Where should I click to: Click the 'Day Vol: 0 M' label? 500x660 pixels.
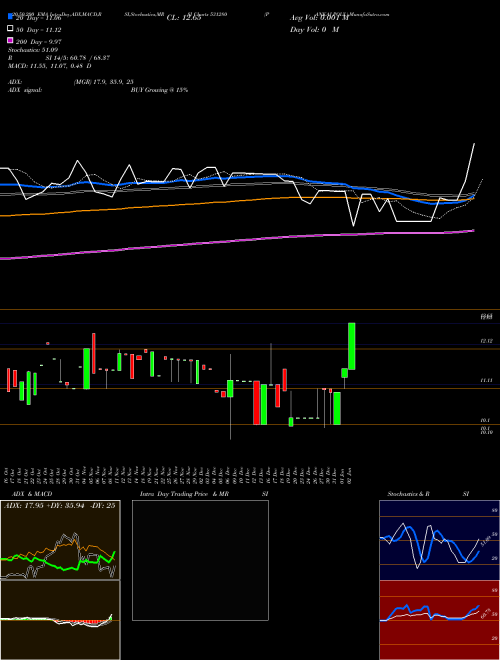click(314, 30)
